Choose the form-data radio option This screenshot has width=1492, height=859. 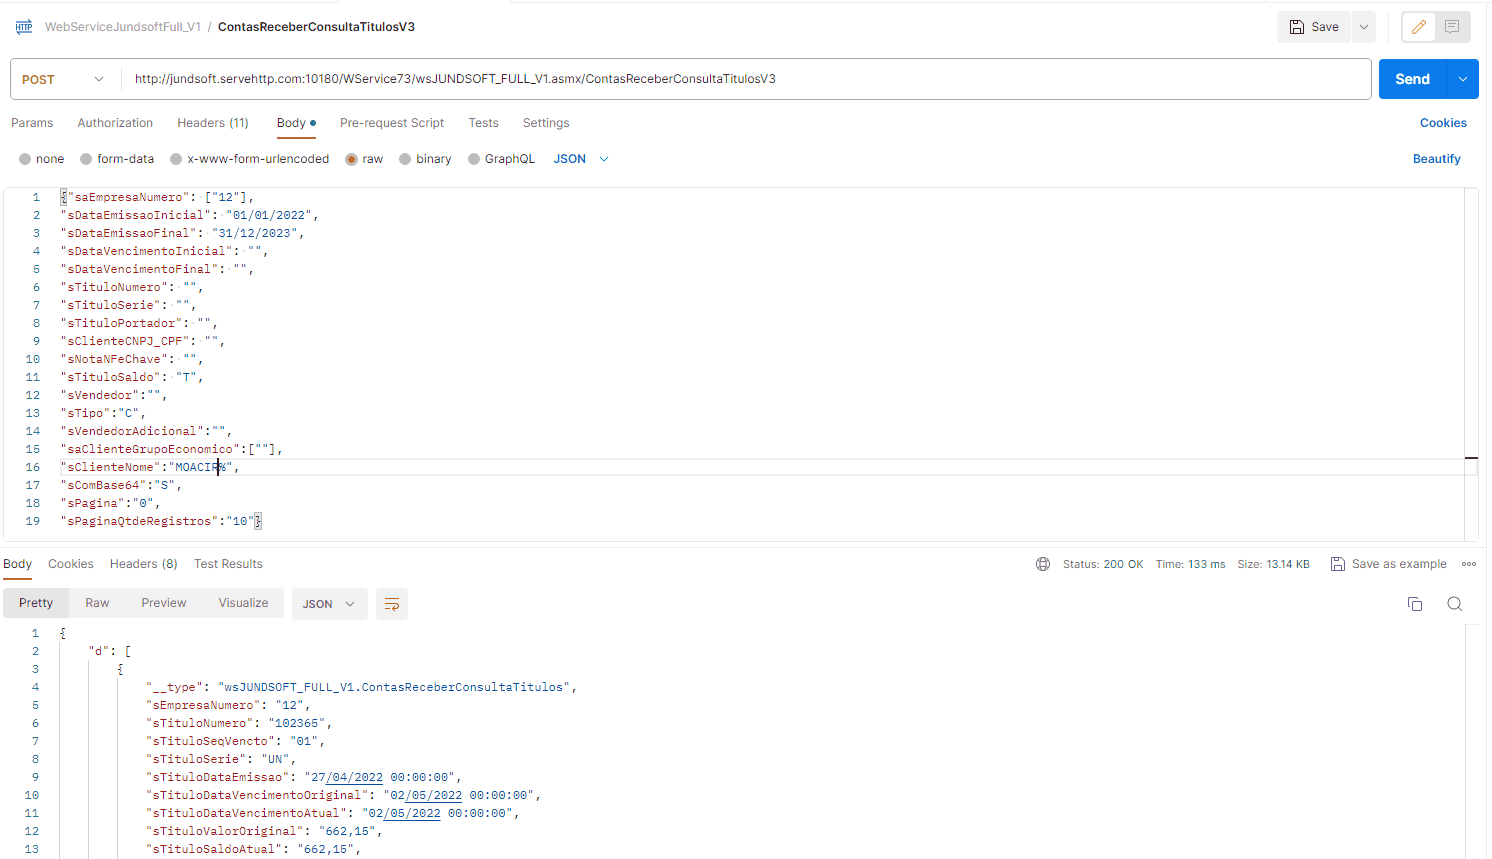[x=86, y=159]
